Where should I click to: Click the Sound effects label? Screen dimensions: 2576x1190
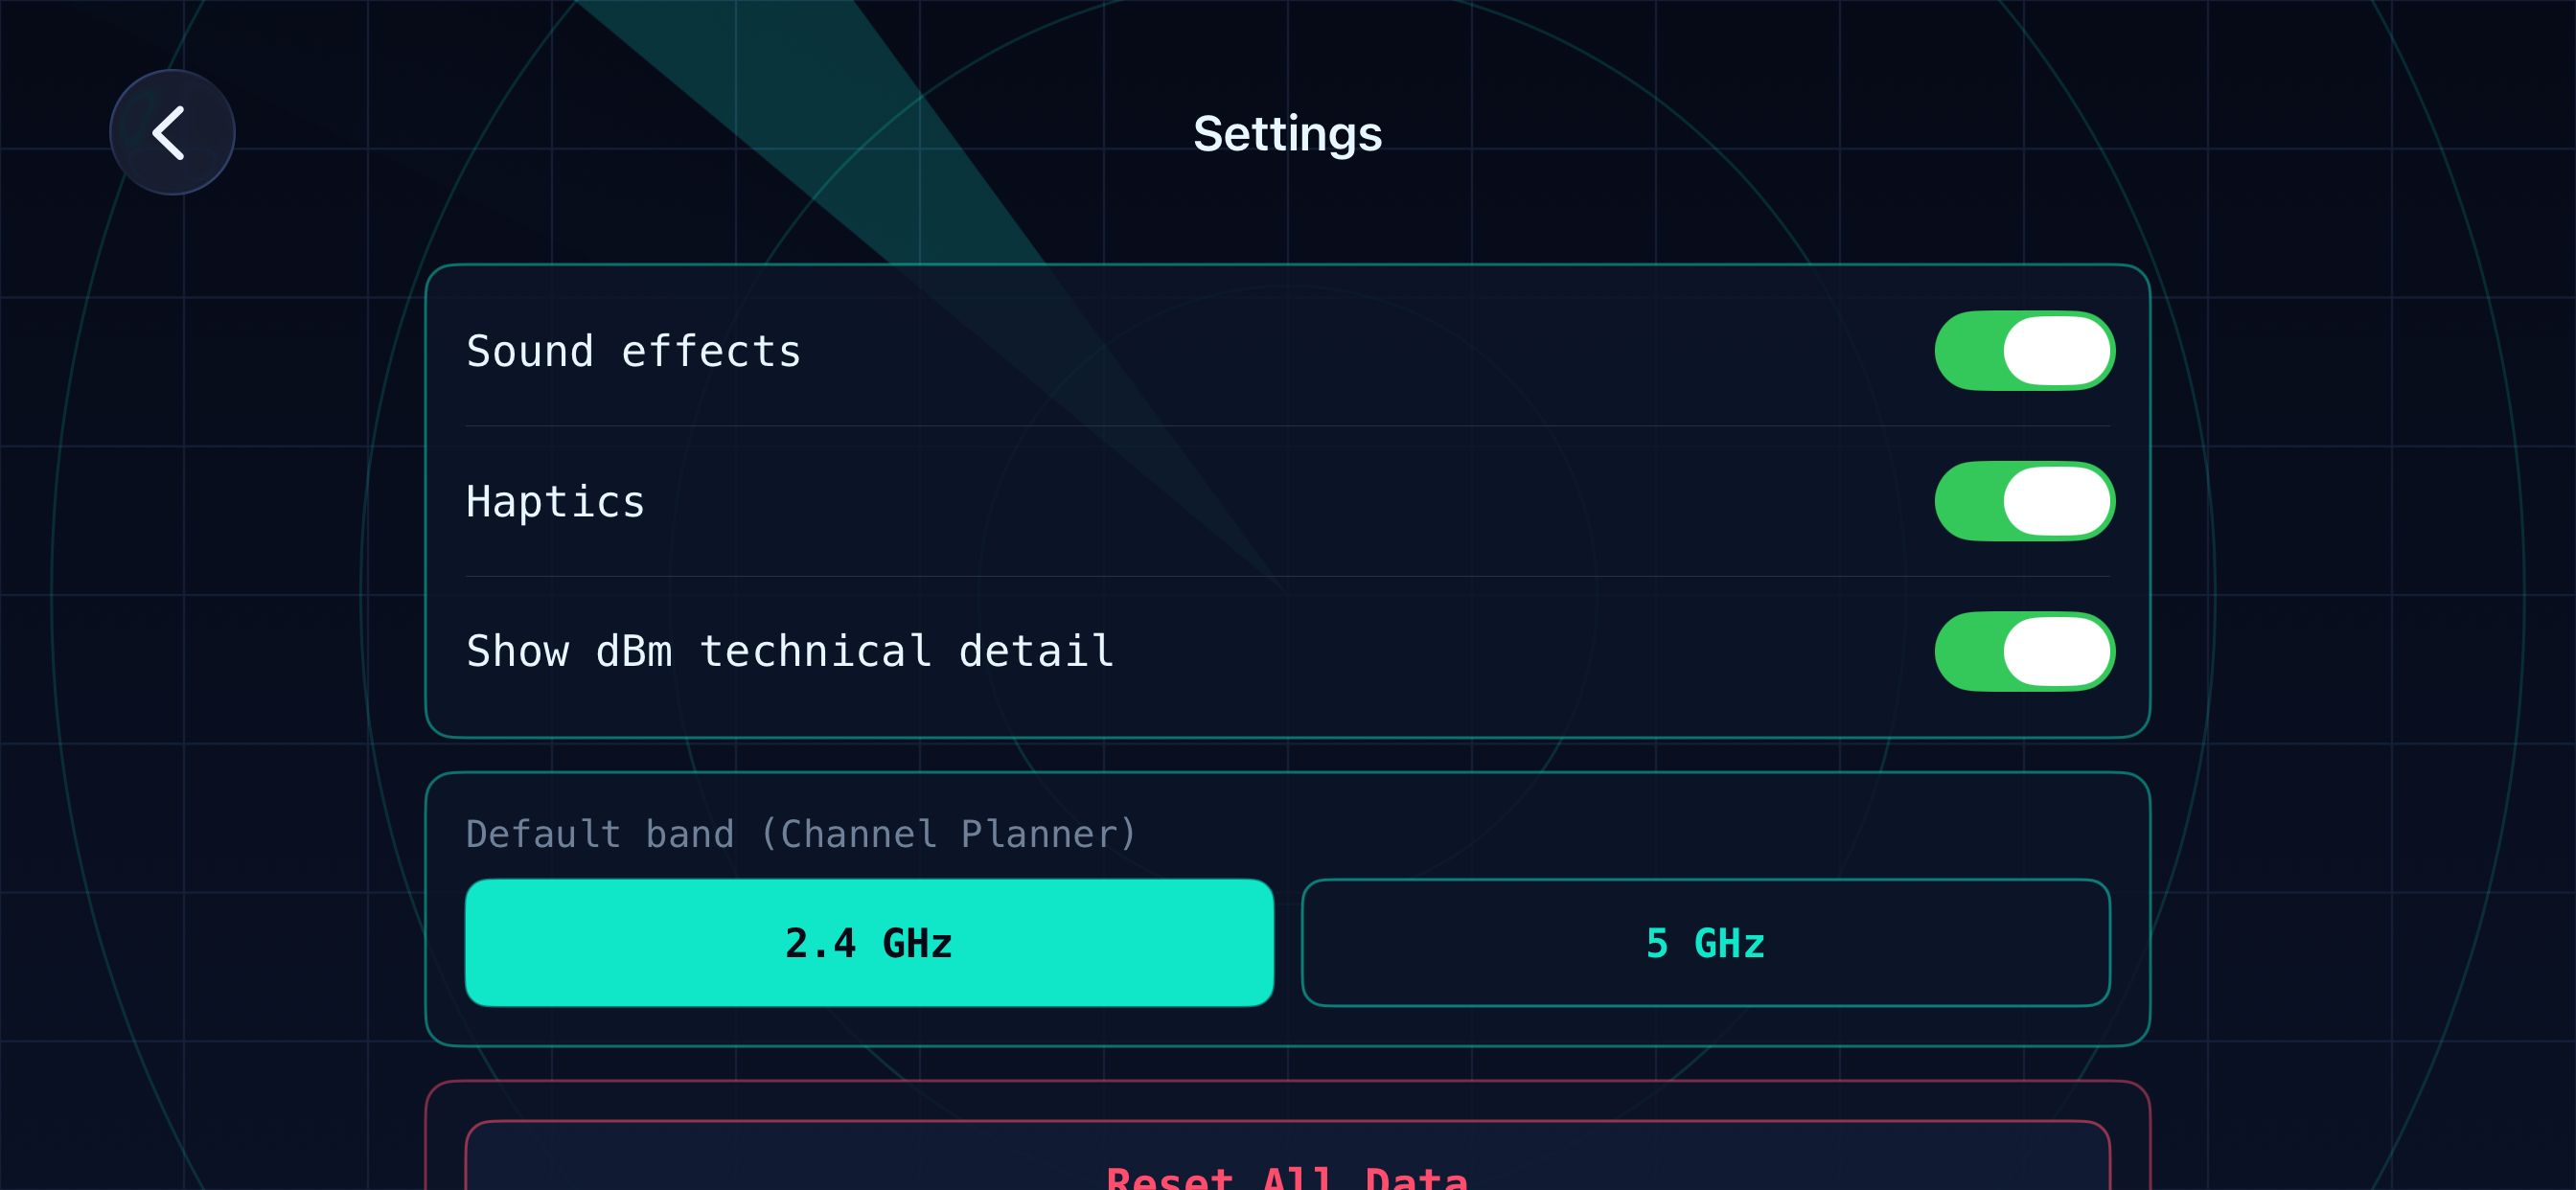point(634,351)
